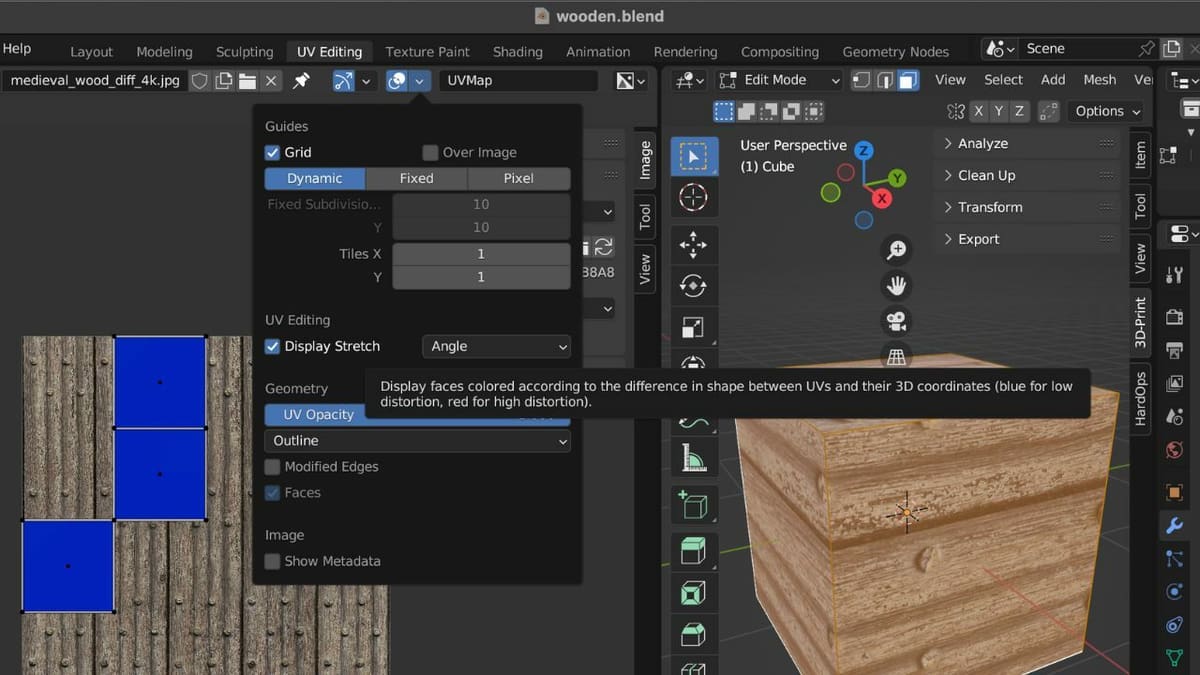Image resolution: width=1200 pixels, height=675 pixels.
Task: Select the Dynamic grid type
Action: click(x=315, y=179)
